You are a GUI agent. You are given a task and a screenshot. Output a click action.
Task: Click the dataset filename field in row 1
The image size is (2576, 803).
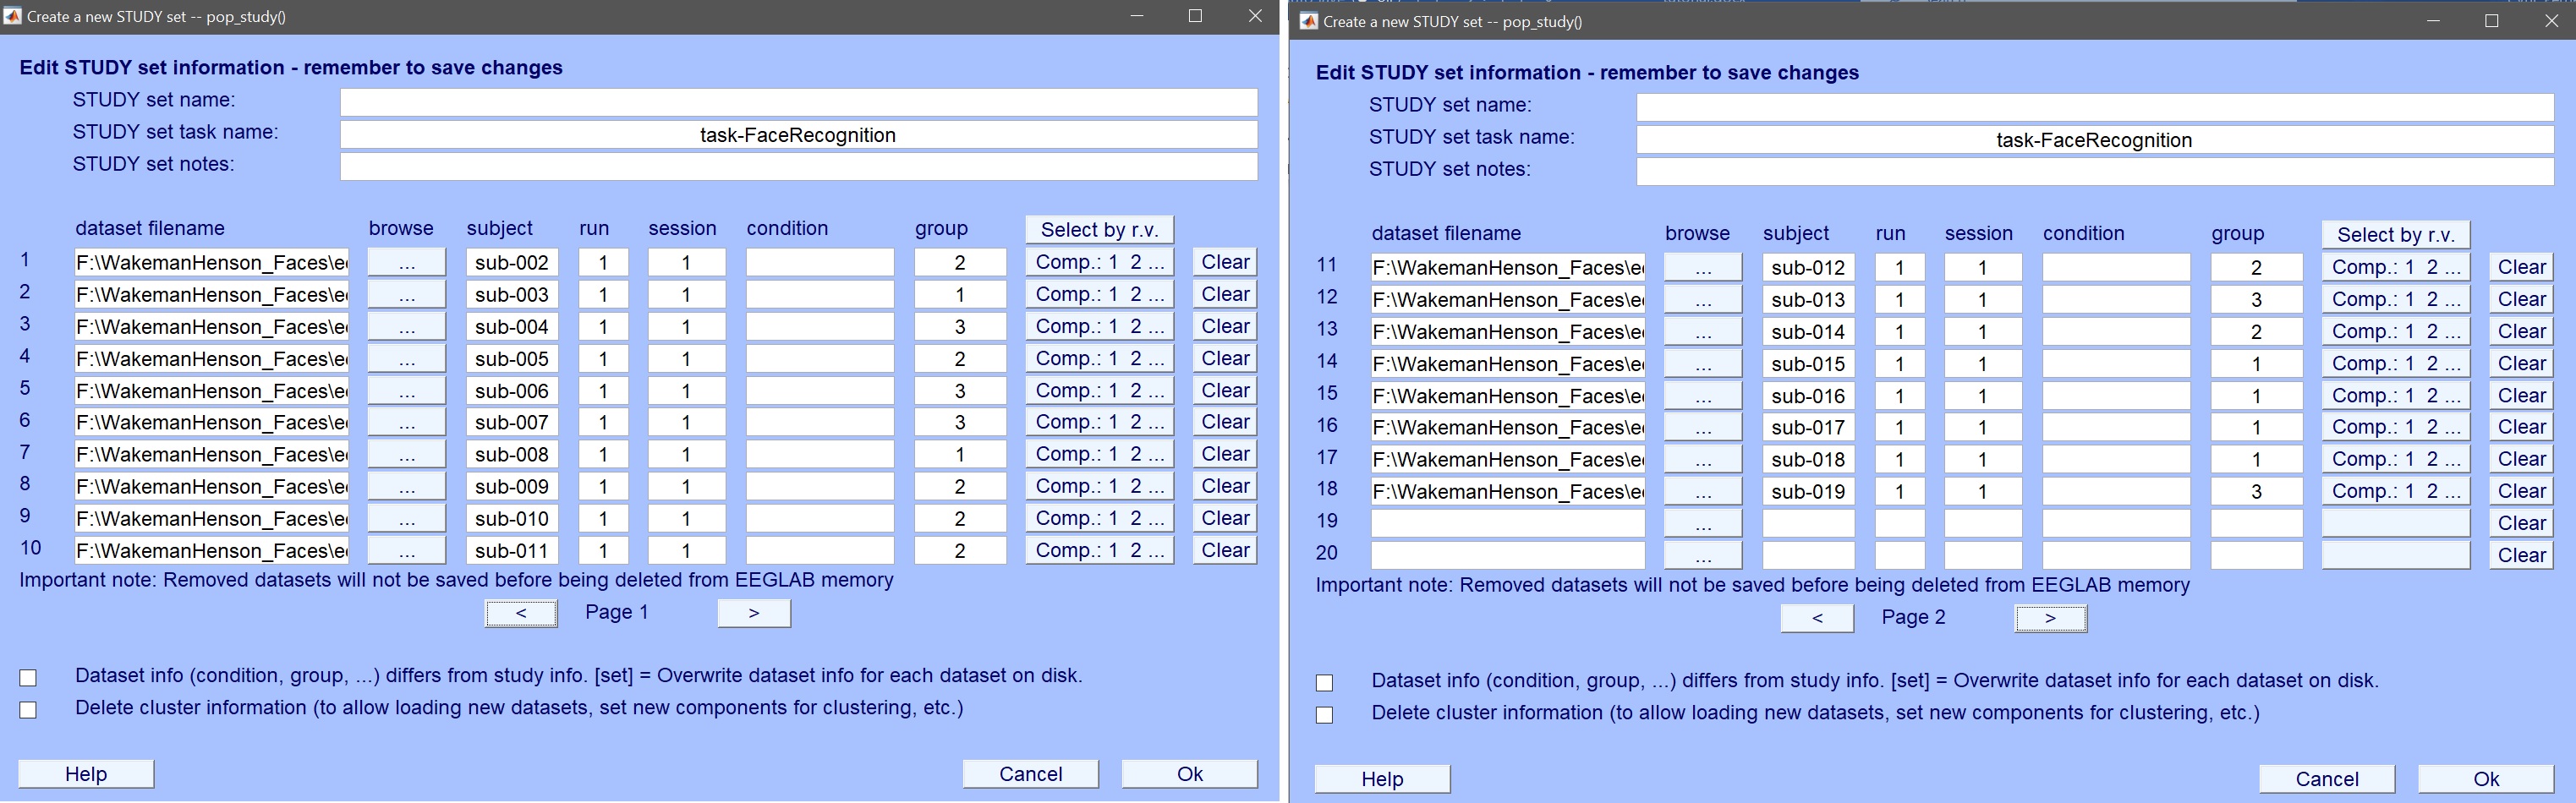pos(212,262)
